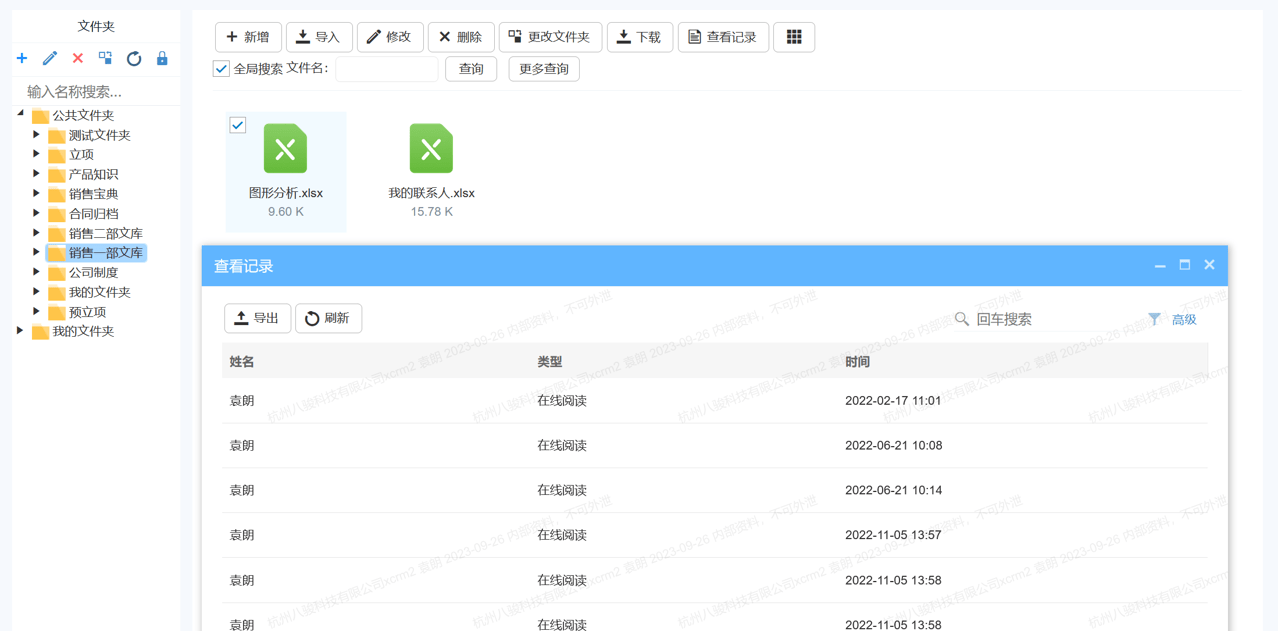Refresh the records list with 刷新
The width and height of the screenshot is (1278, 631).
pyautogui.click(x=328, y=318)
